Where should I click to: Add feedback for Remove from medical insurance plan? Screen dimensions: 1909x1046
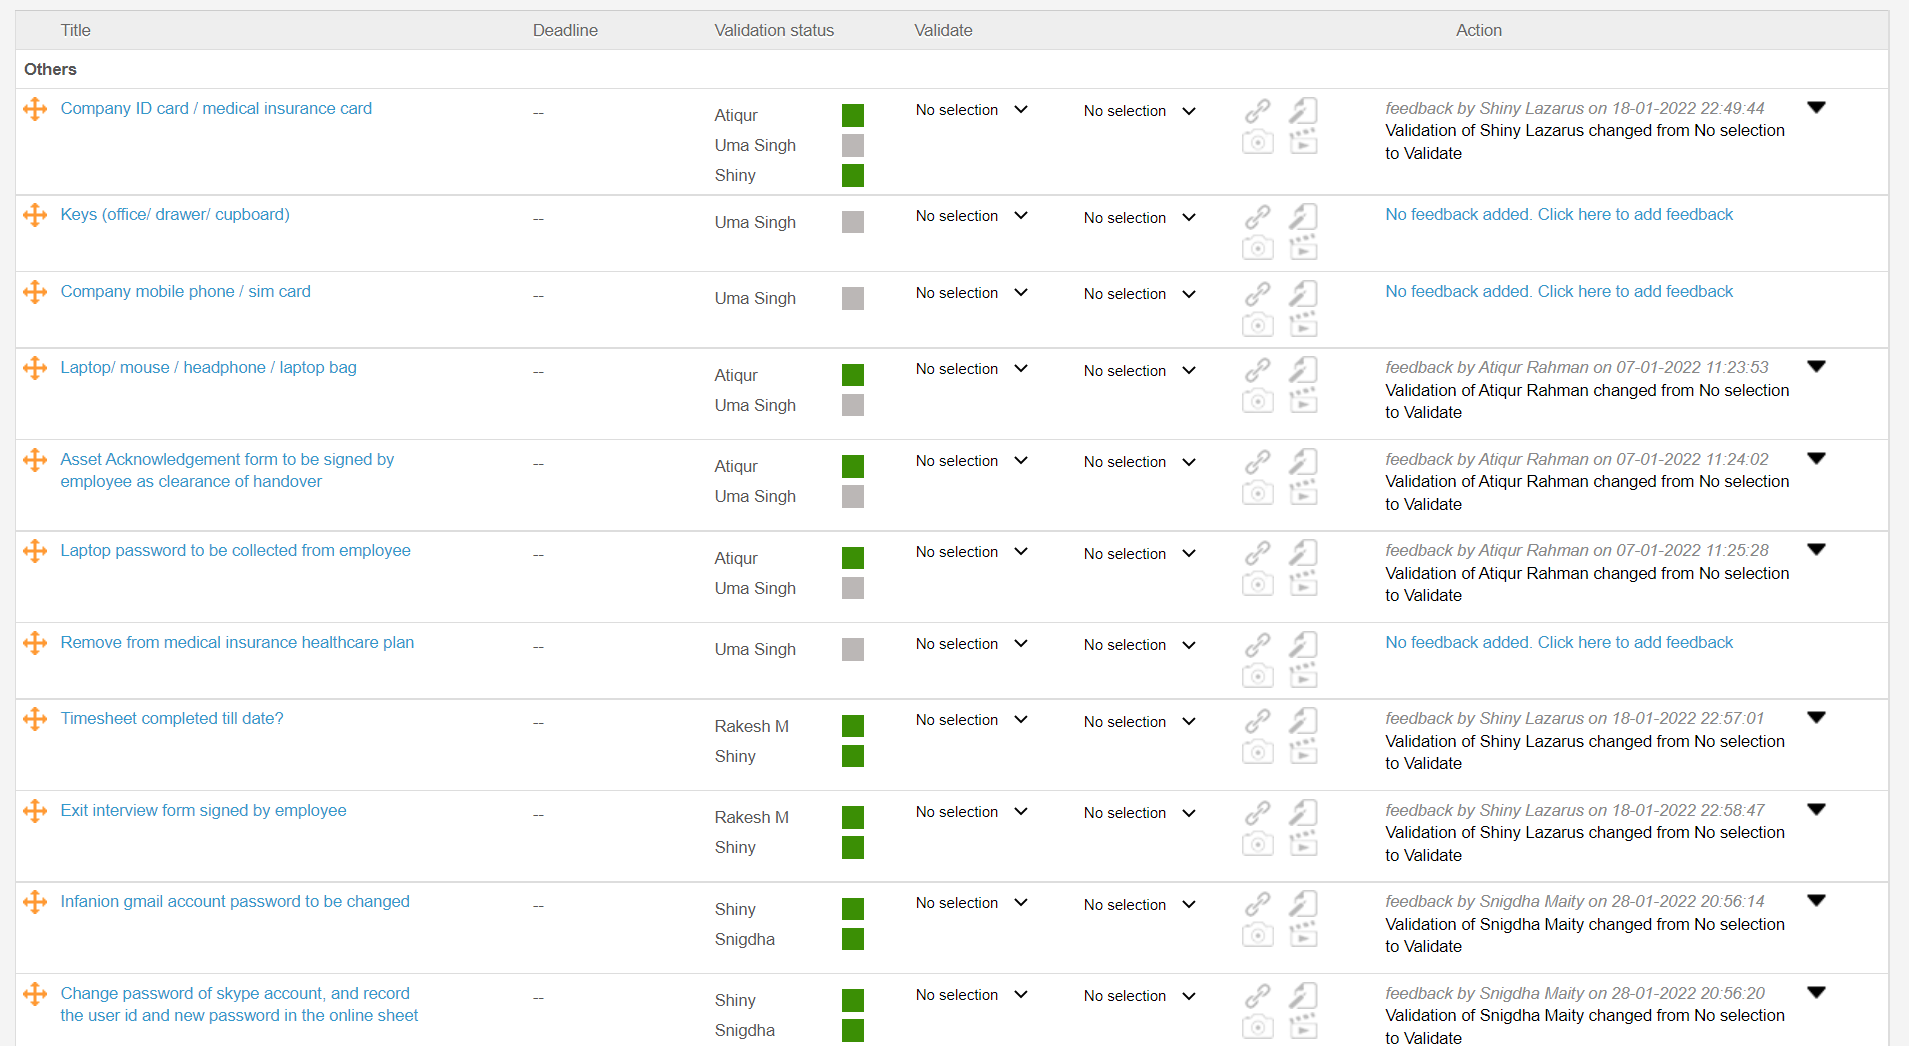tap(1558, 642)
